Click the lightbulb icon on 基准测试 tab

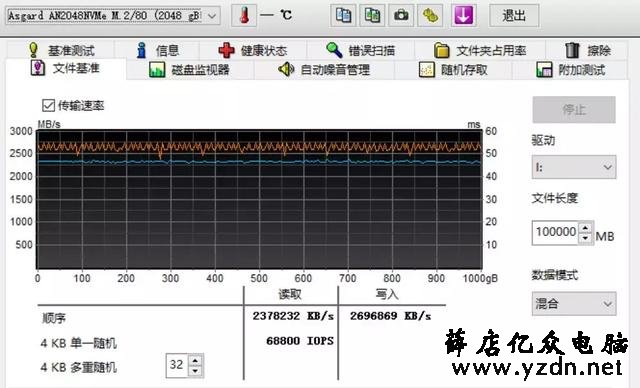33,50
